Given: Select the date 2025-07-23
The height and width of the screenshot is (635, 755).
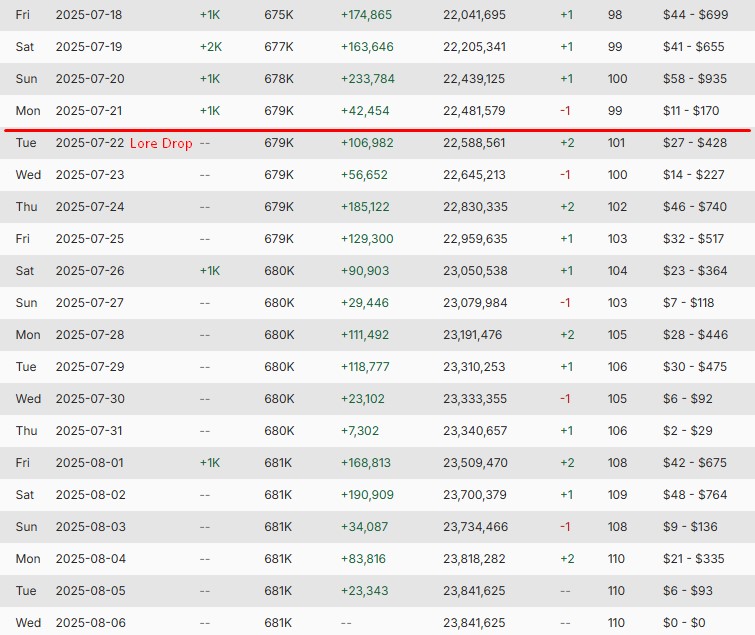Looking at the screenshot, I should (x=90, y=175).
